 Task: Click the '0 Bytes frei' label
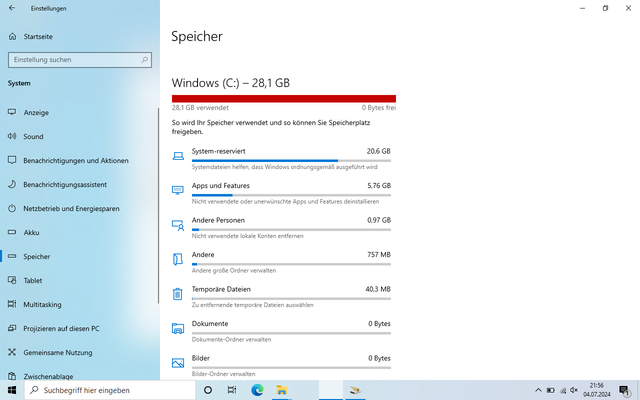pos(378,108)
